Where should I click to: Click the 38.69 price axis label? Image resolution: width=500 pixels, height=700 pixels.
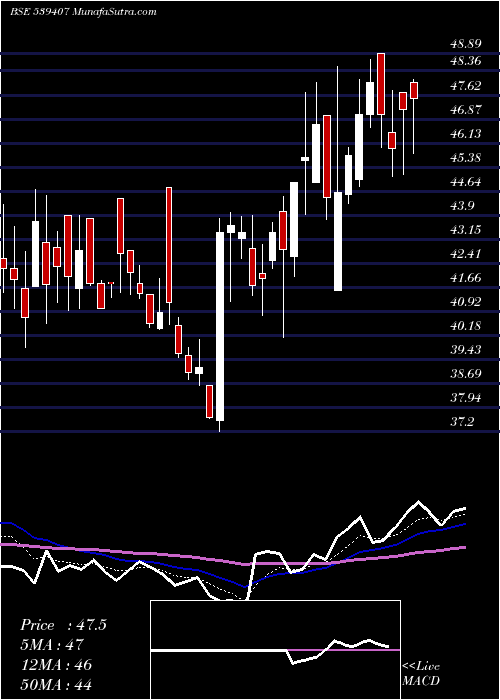coord(466,374)
